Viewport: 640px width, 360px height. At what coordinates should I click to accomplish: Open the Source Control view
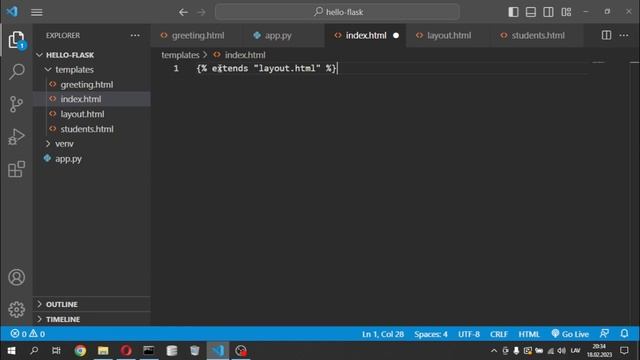[16, 104]
